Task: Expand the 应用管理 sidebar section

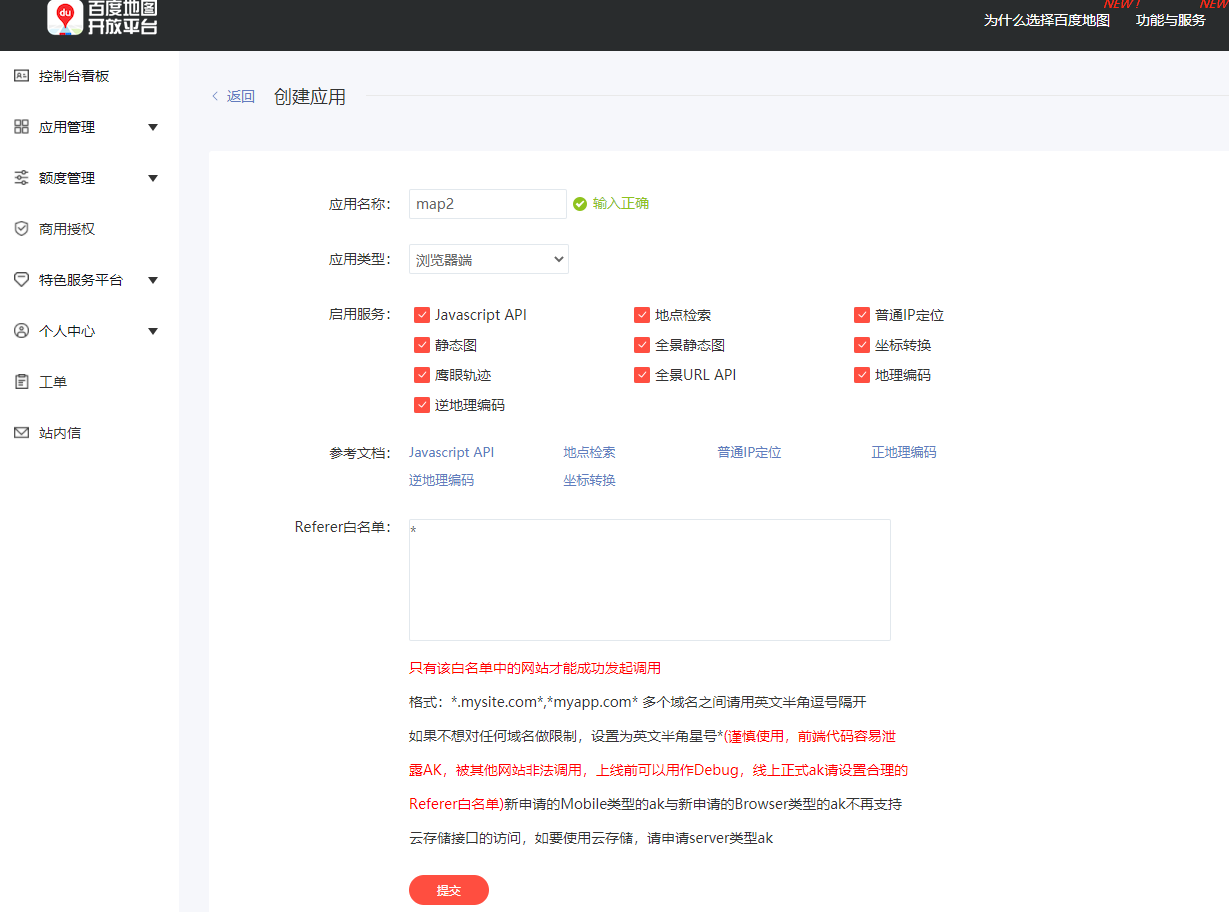Action: tap(152, 127)
